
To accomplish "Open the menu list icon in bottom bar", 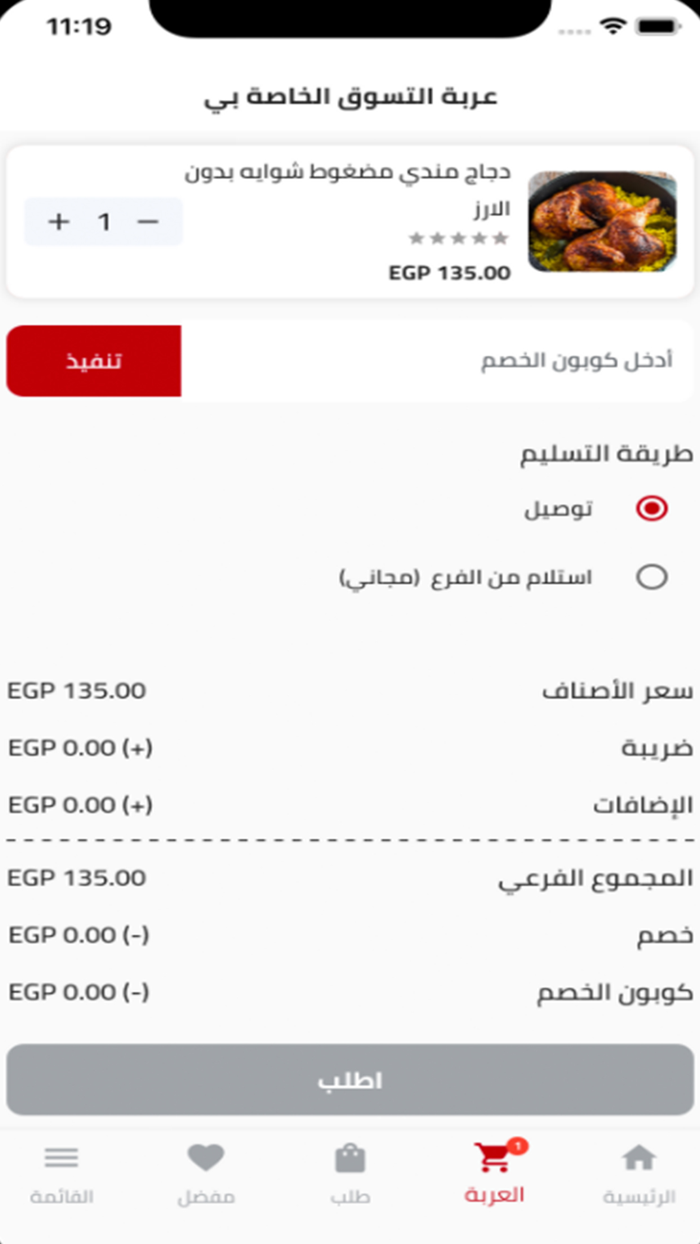I will click(61, 1158).
